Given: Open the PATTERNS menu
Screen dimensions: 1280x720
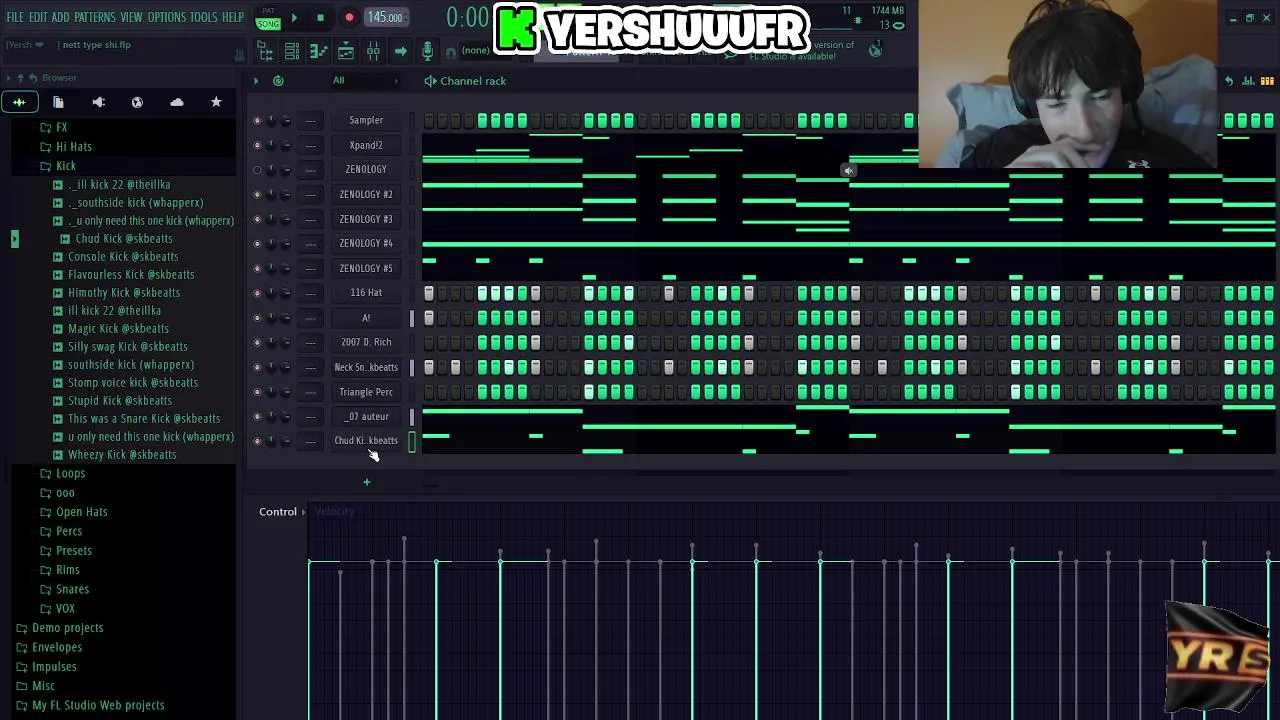Looking at the screenshot, I should (95, 17).
